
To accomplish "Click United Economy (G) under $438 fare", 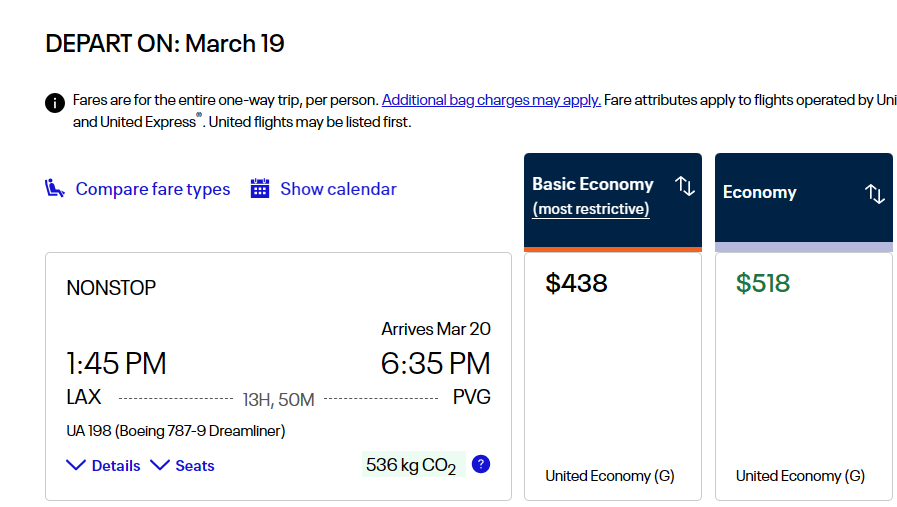I will tap(610, 476).
